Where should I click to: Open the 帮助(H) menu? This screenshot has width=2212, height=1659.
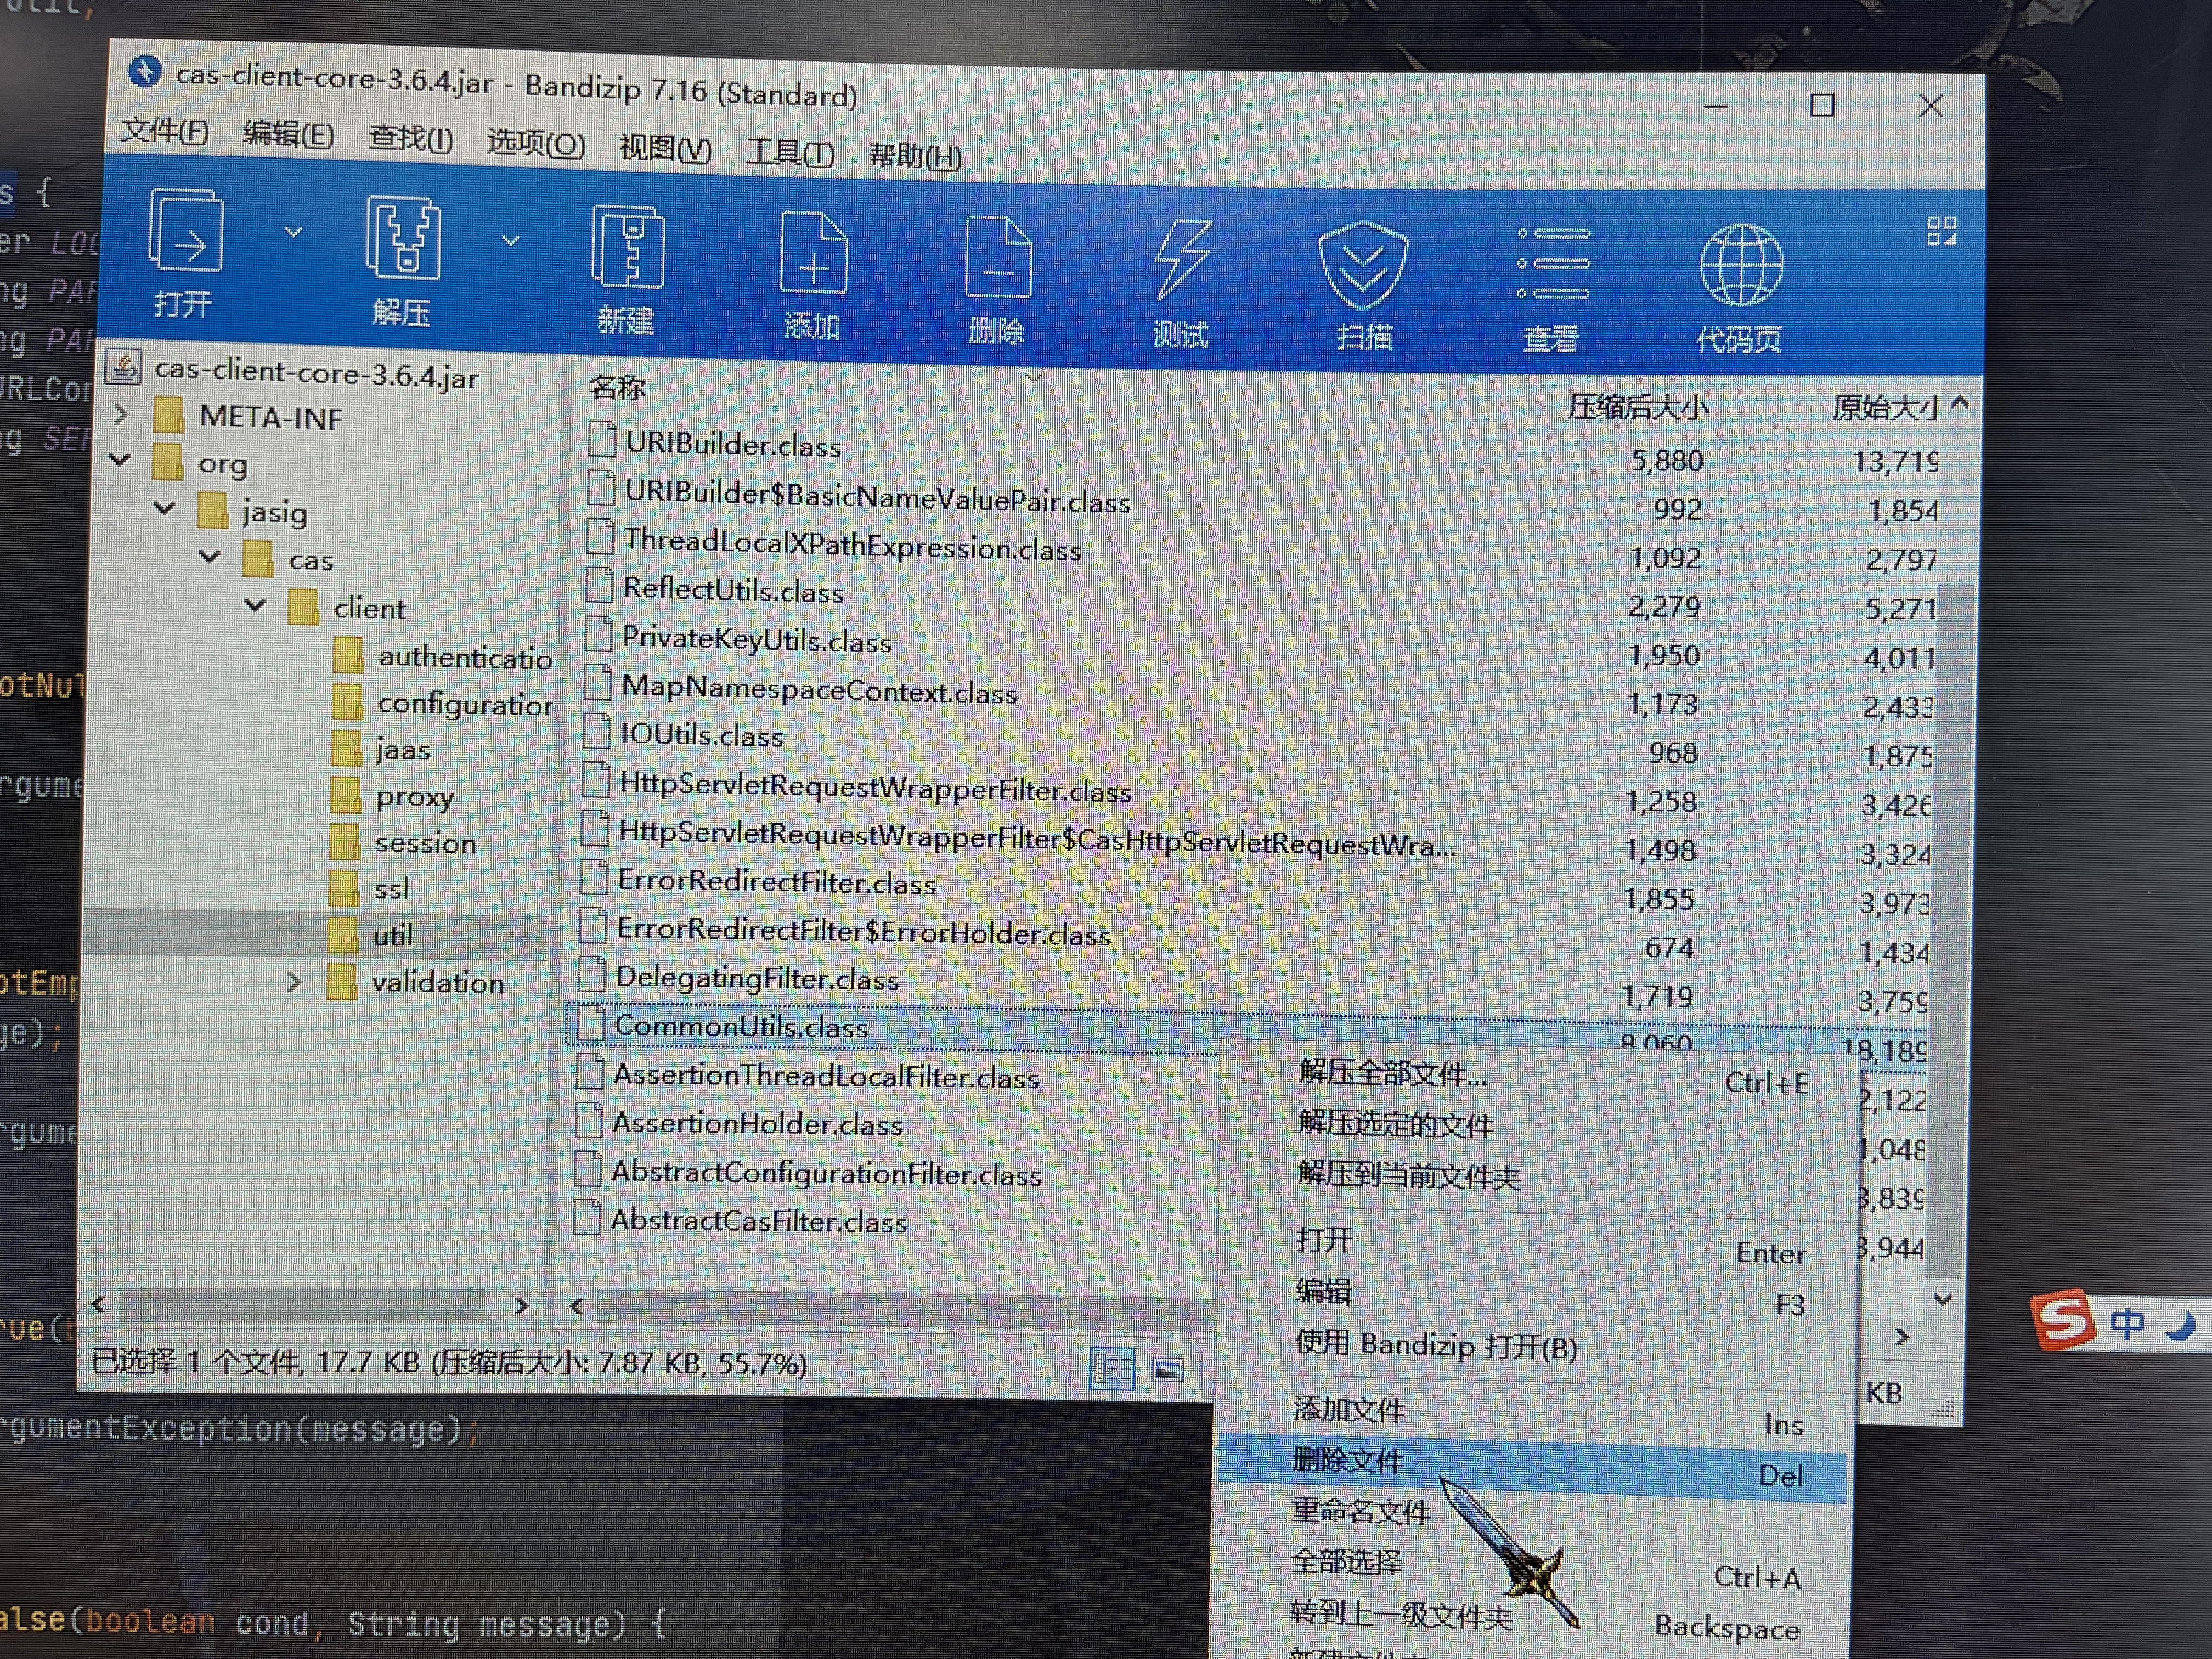[x=915, y=155]
